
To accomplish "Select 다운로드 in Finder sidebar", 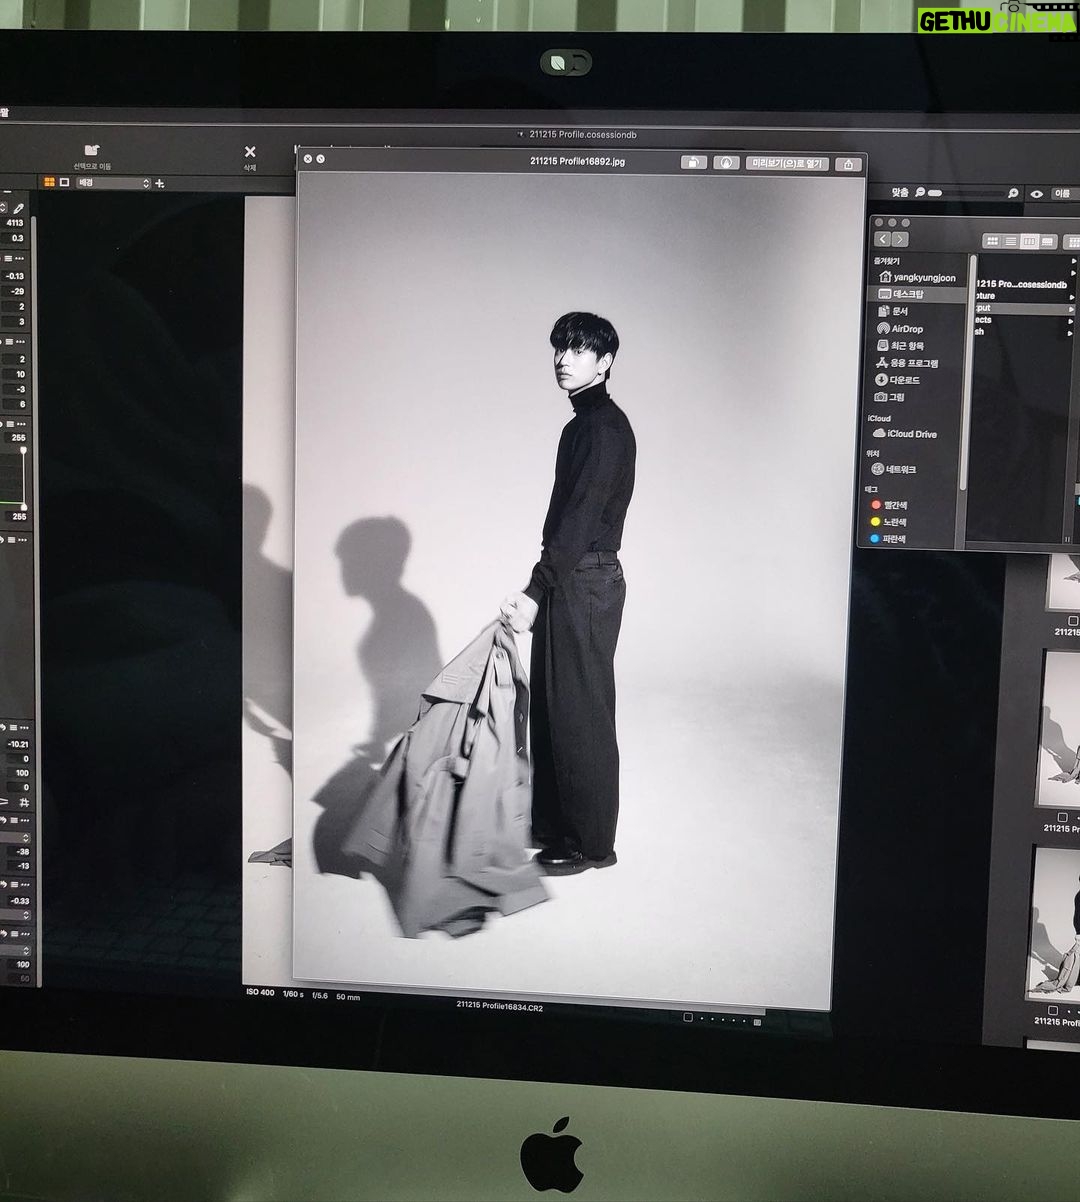I will pos(897,379).
